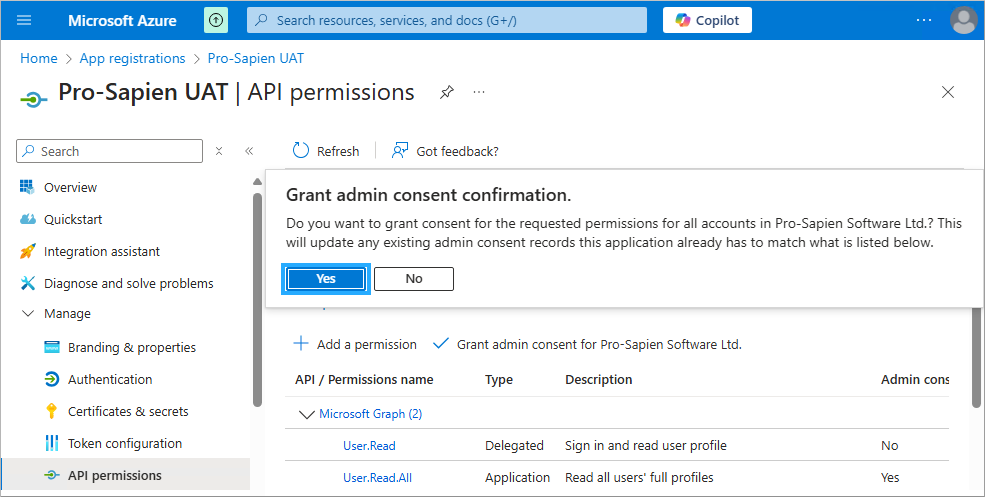The image size is (985, 497).
Task: Open Token configuration
Action: [x=125, y=444]
